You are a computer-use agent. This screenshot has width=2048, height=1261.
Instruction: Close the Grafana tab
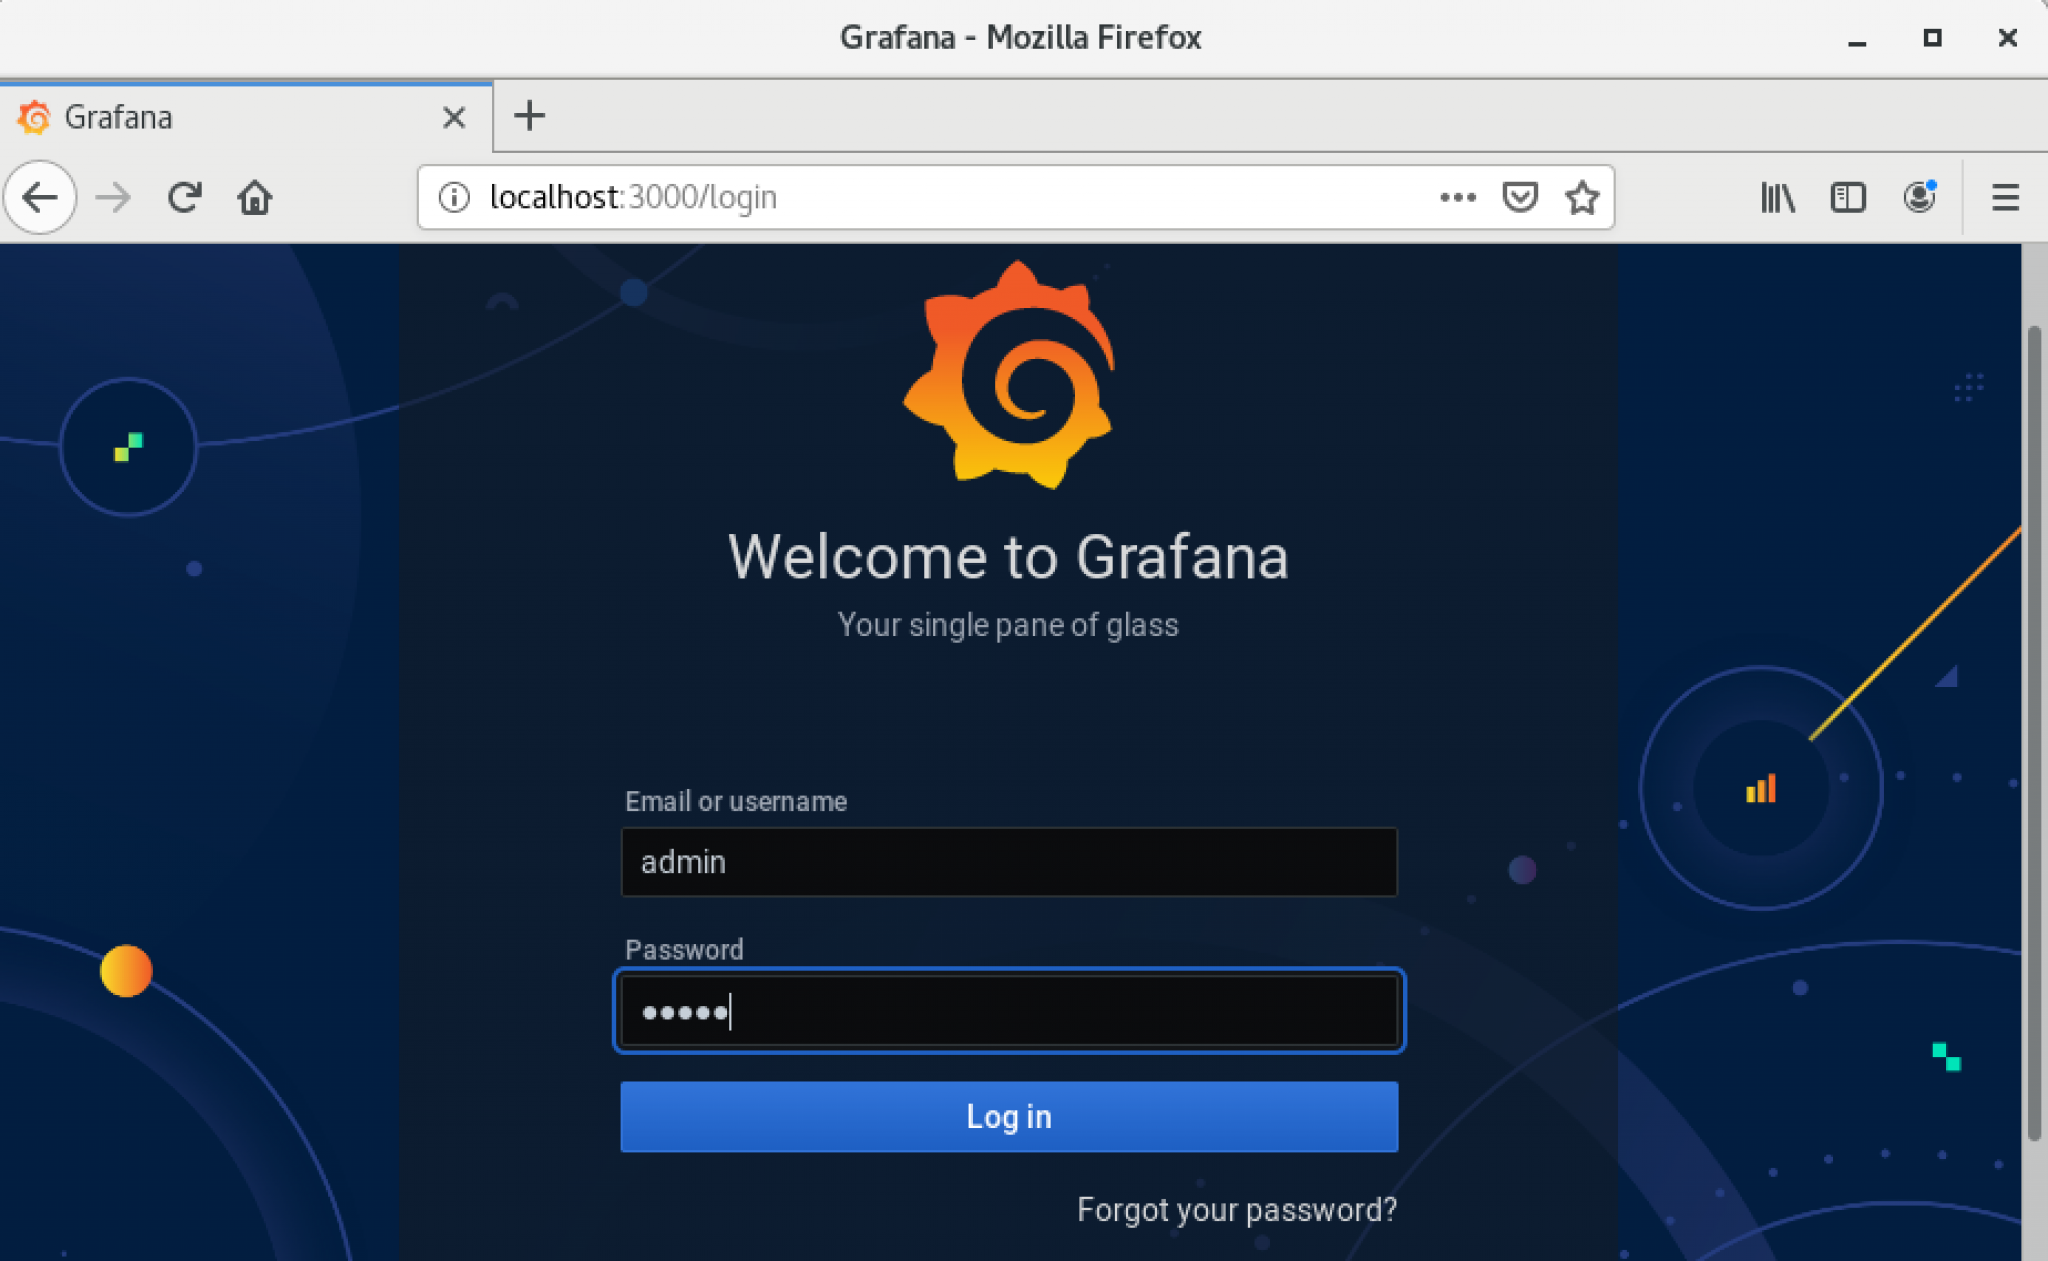[x=454, y=117]
